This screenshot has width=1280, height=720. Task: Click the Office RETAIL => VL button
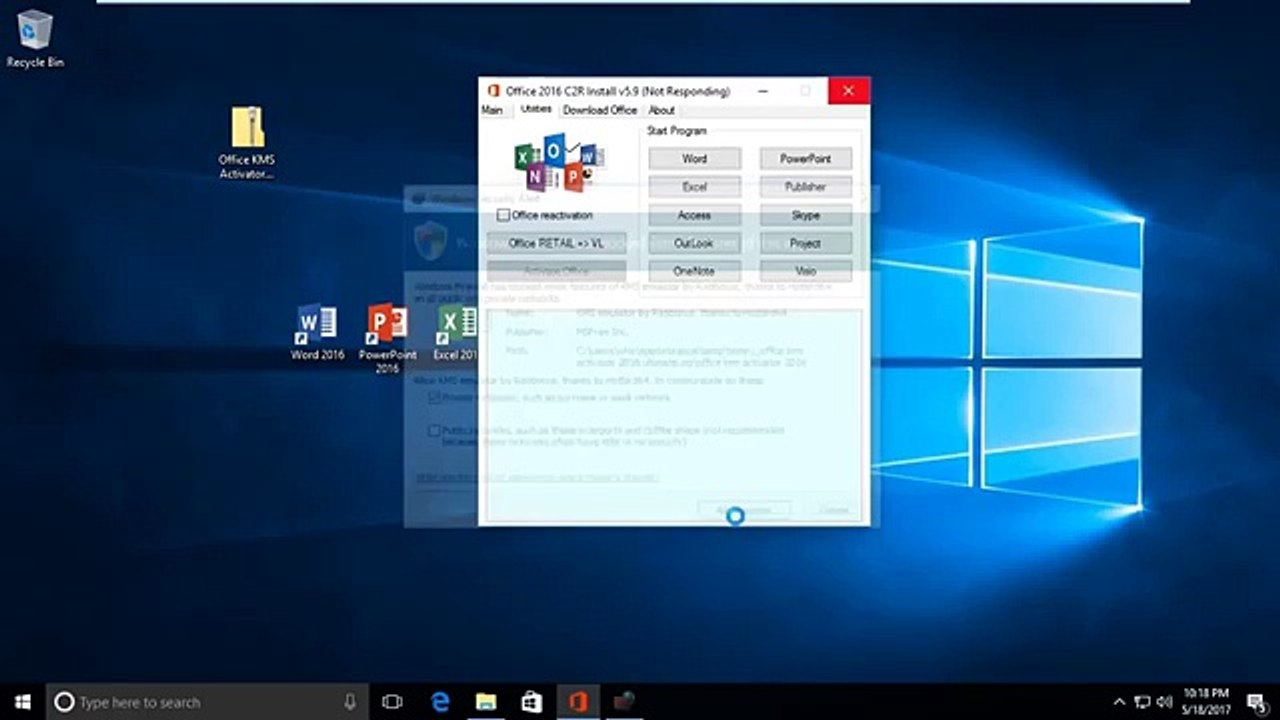click(x=556, y=243)
